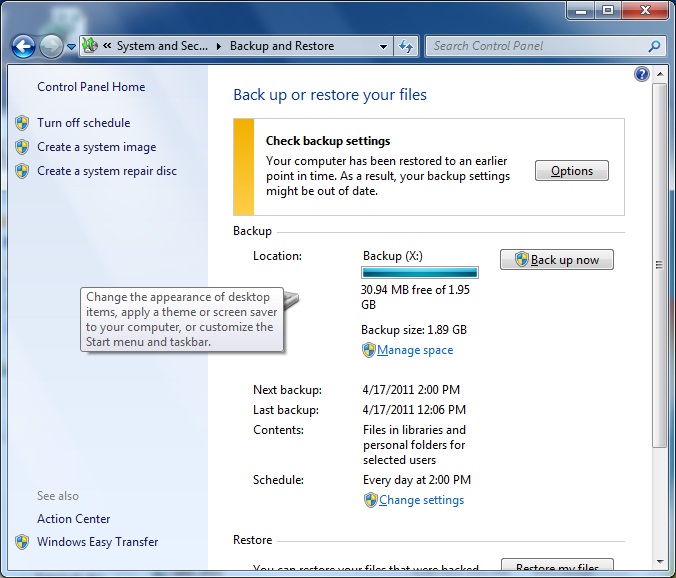The width and height of the screenshot is (676, 578).
Task: Click shield icon beside 'Create a system image'
Action: coord(22,147)
